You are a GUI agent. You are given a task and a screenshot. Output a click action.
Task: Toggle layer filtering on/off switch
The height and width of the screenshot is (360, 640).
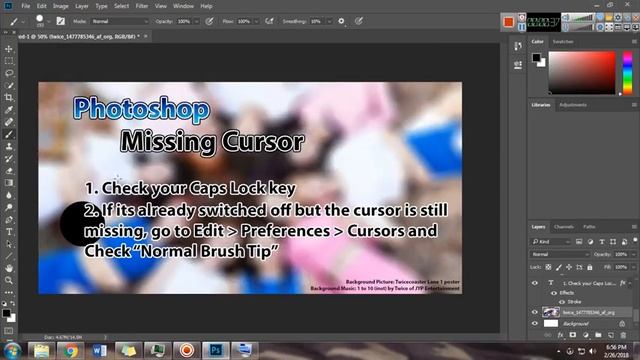pyautogui.click(x=635, y=240)
